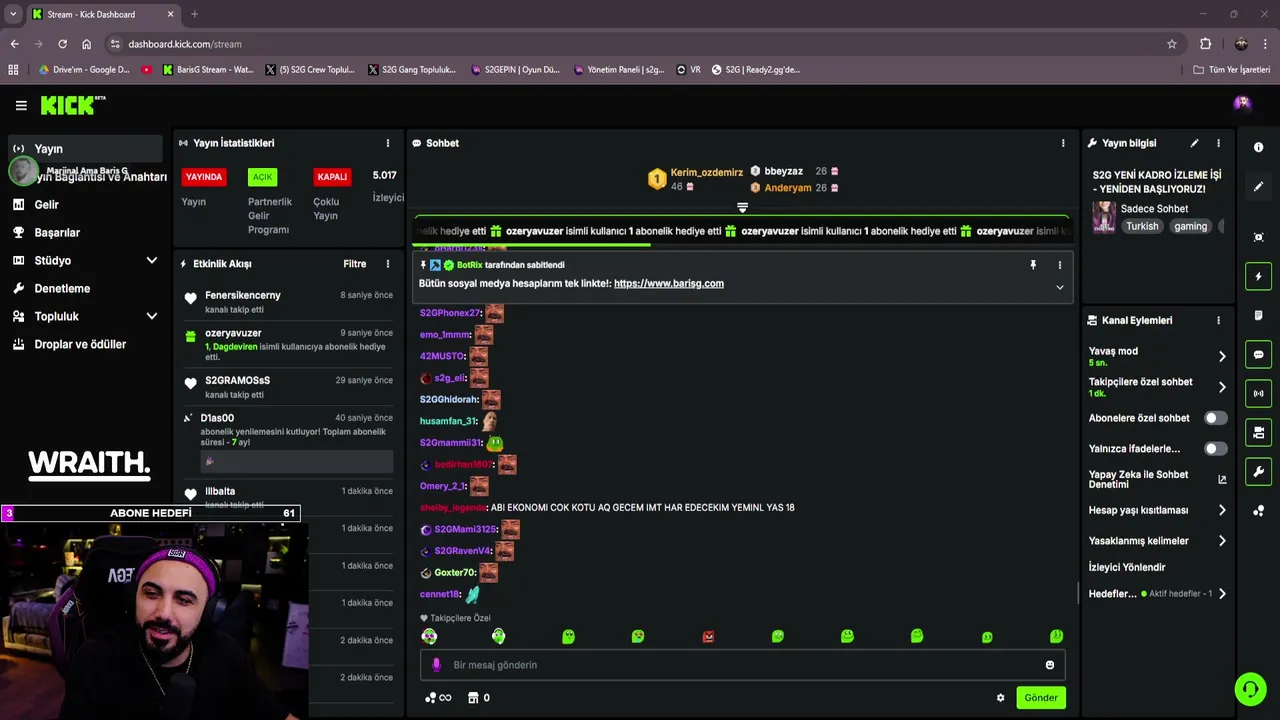Open the green support headset button
The height and width of the screenshot is (720, 1280).
1250,689
